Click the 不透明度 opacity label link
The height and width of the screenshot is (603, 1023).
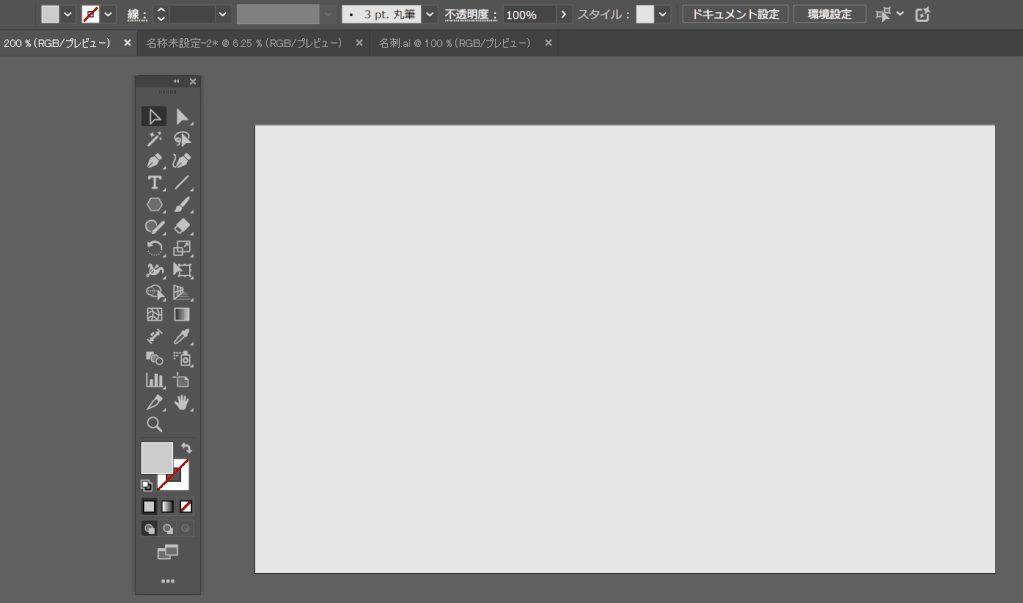pyautogui.click(x=471, y=14)
